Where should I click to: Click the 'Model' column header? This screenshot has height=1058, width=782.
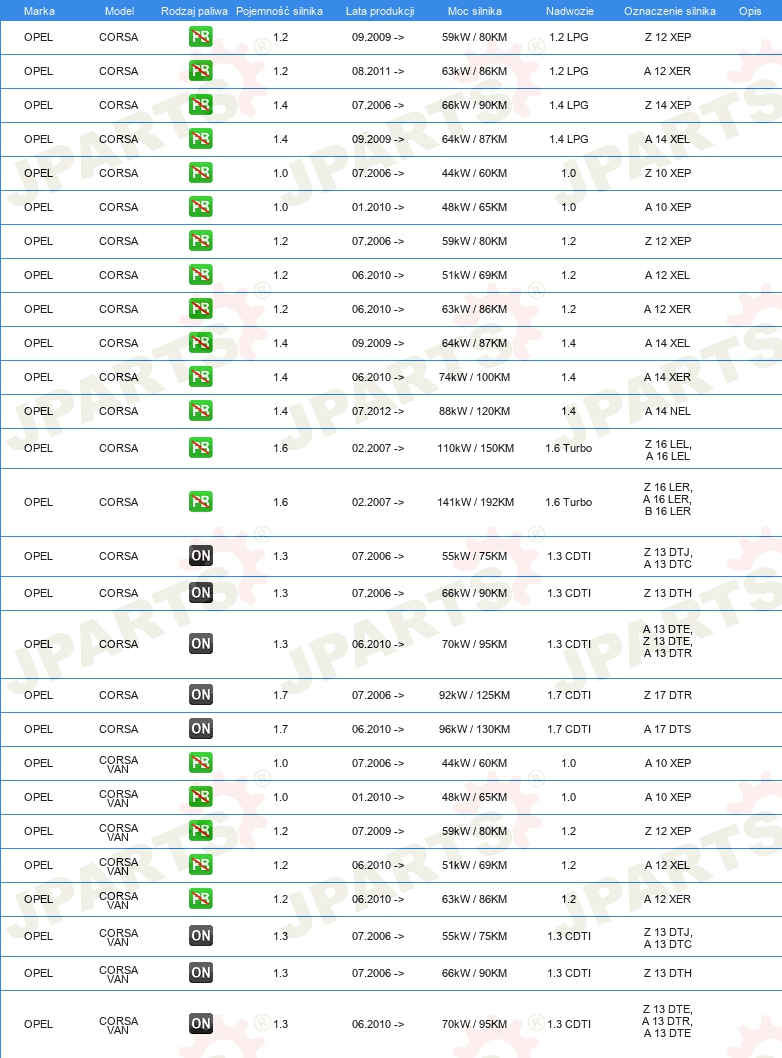(x=119, y=11)
